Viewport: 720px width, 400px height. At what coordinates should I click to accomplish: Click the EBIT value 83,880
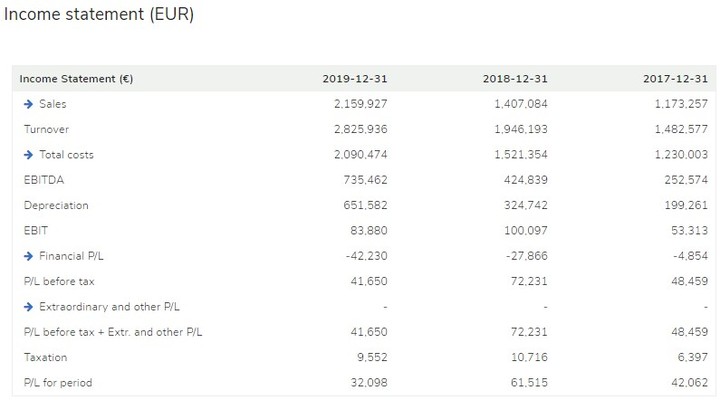(x=369, y=230)
